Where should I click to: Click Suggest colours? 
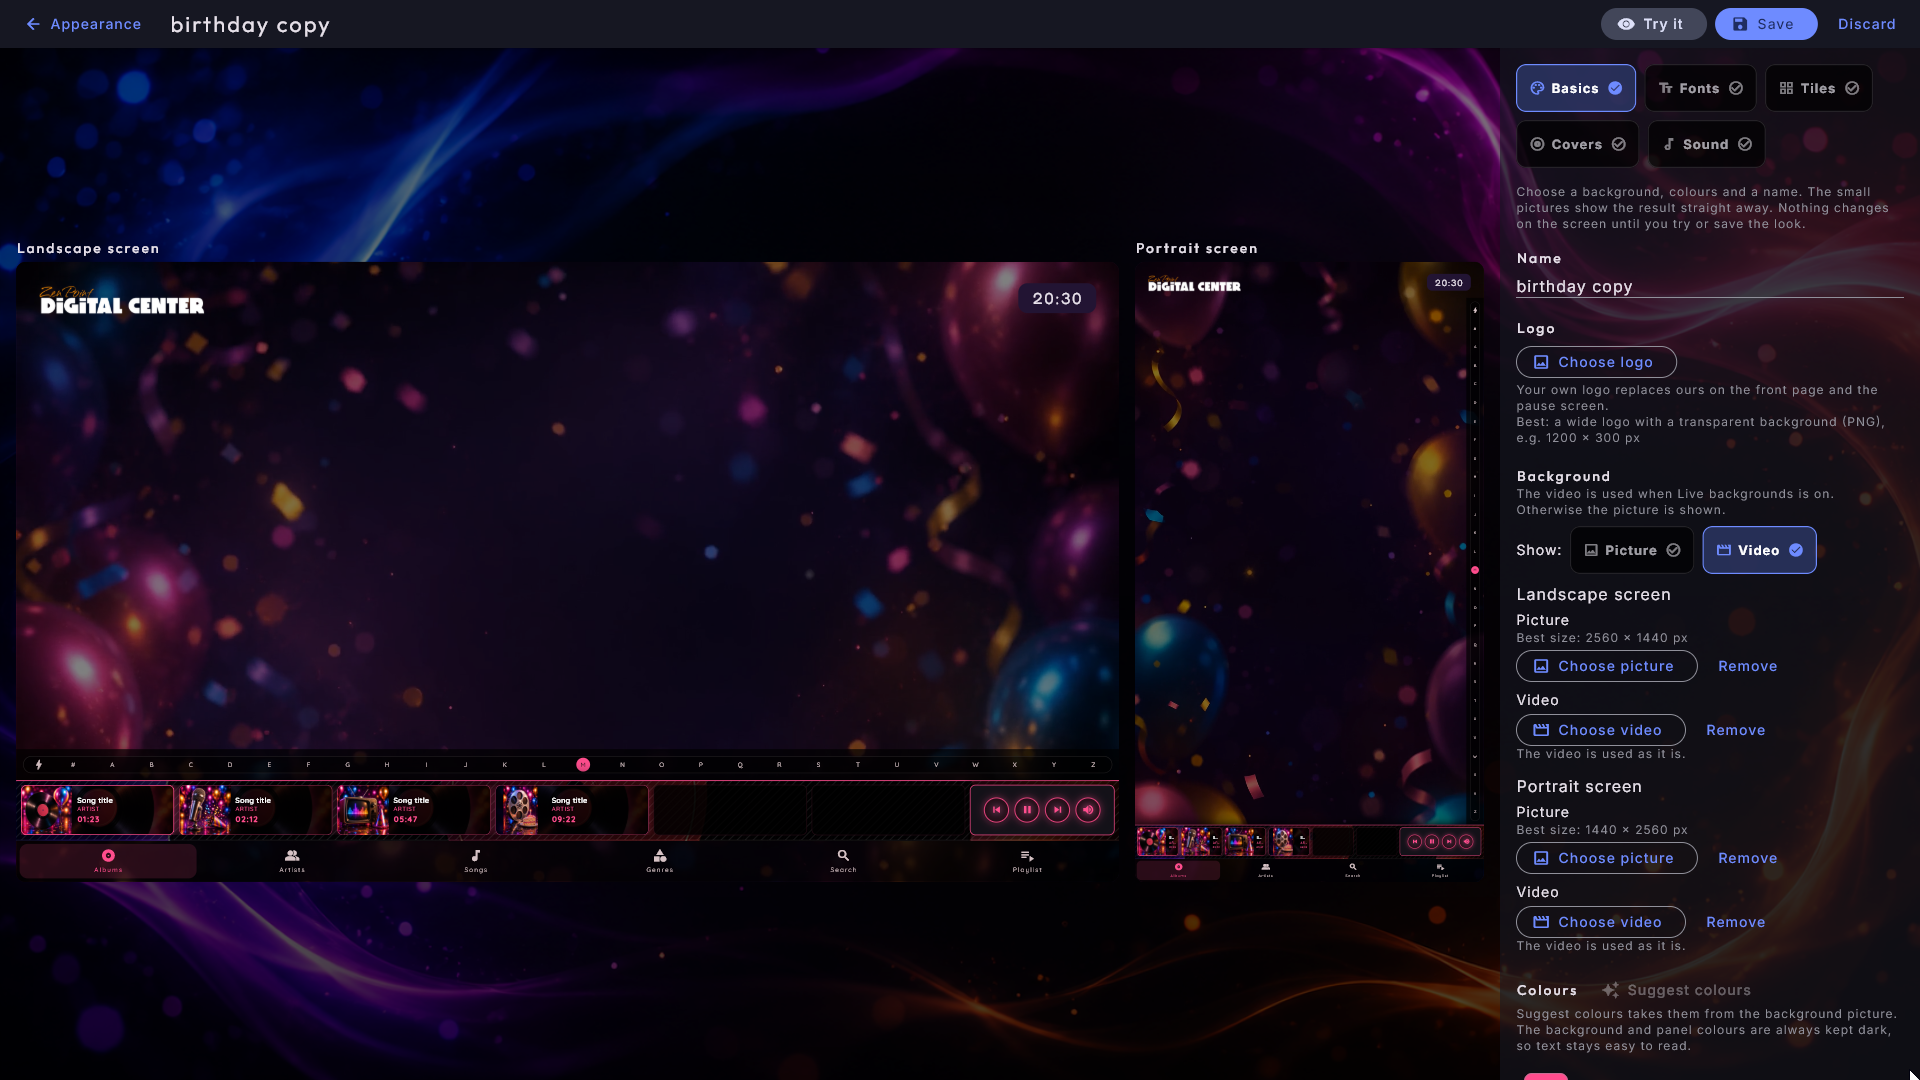(1676, 990)
